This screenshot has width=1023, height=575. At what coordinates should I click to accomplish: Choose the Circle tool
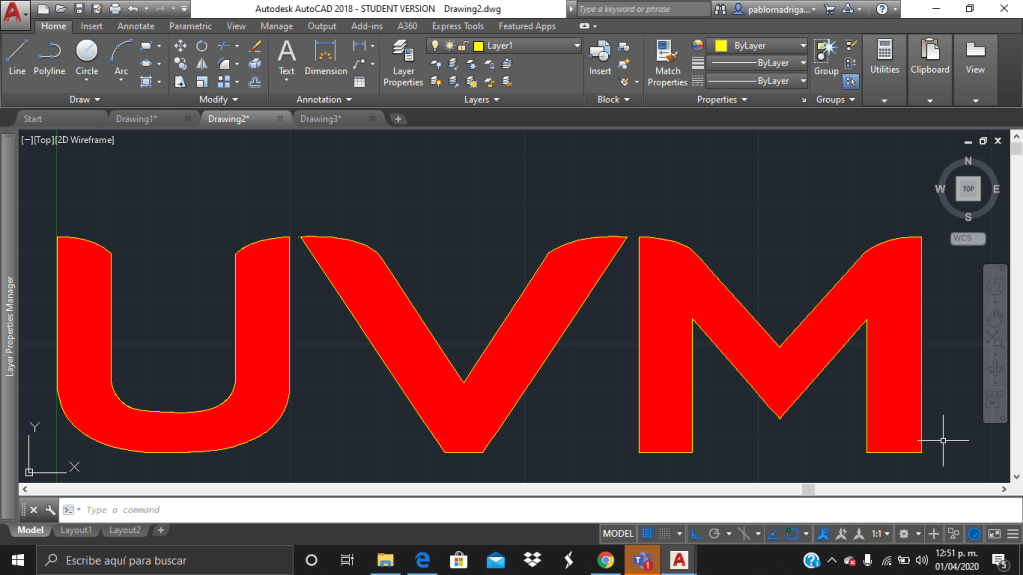point(87,58)
